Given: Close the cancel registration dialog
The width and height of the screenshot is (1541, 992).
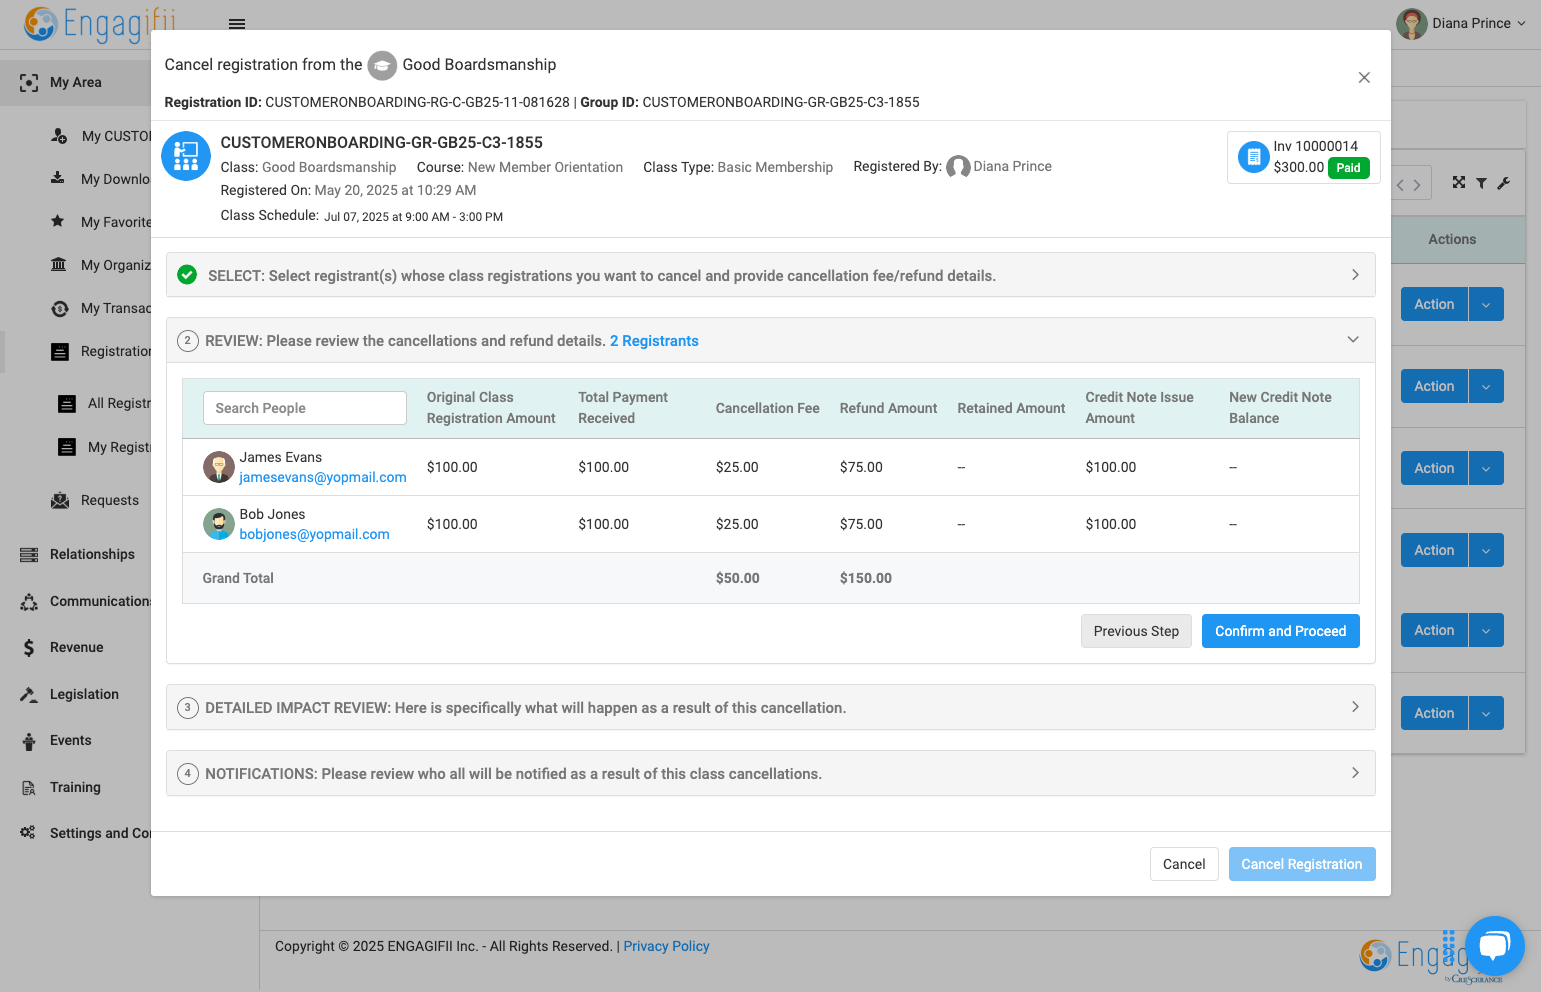Looking at the screenshot, I should point(1364,78).
